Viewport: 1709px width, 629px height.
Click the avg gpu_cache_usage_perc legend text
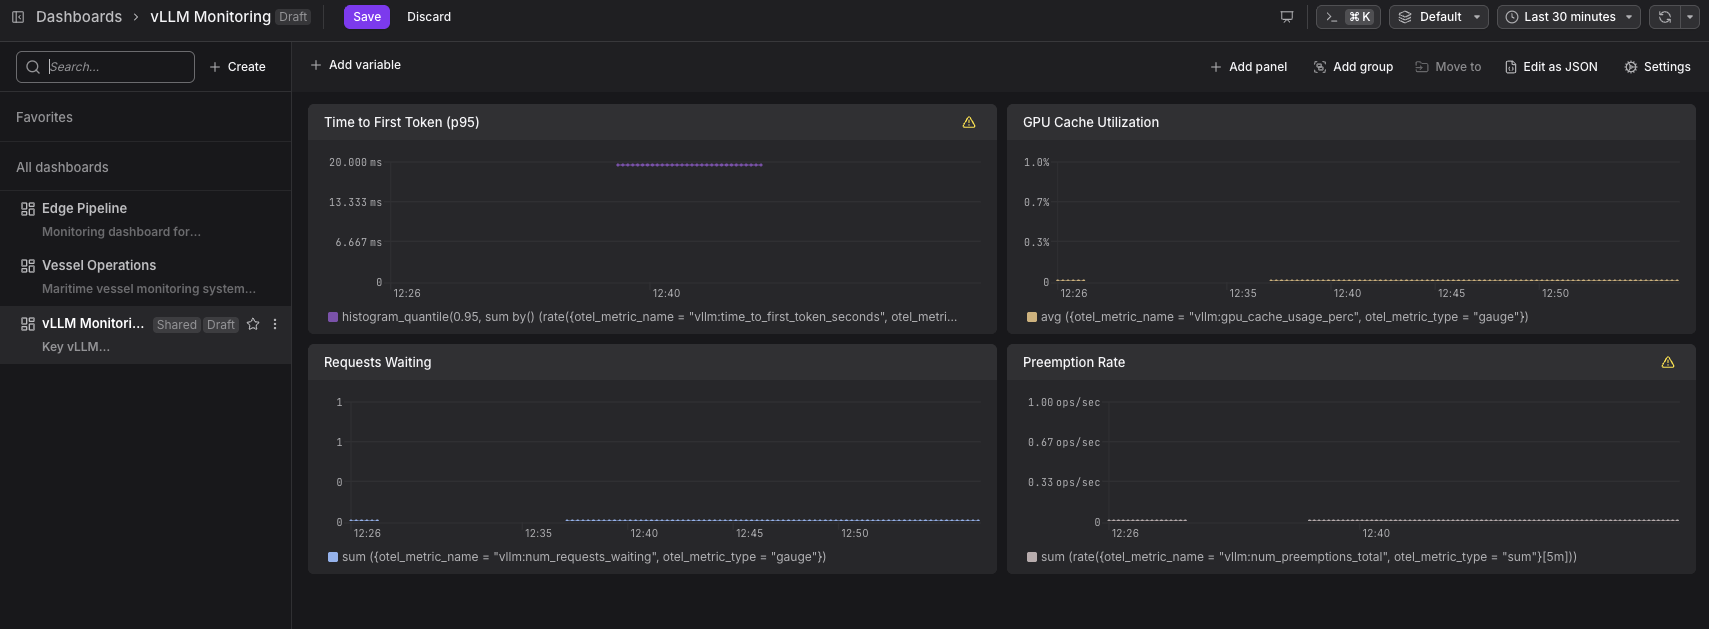click(x=1284, y=317)
